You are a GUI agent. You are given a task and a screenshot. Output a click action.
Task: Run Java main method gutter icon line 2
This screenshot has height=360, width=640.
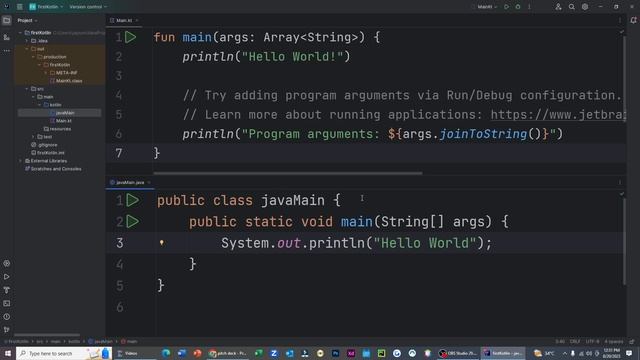[133, 222]
